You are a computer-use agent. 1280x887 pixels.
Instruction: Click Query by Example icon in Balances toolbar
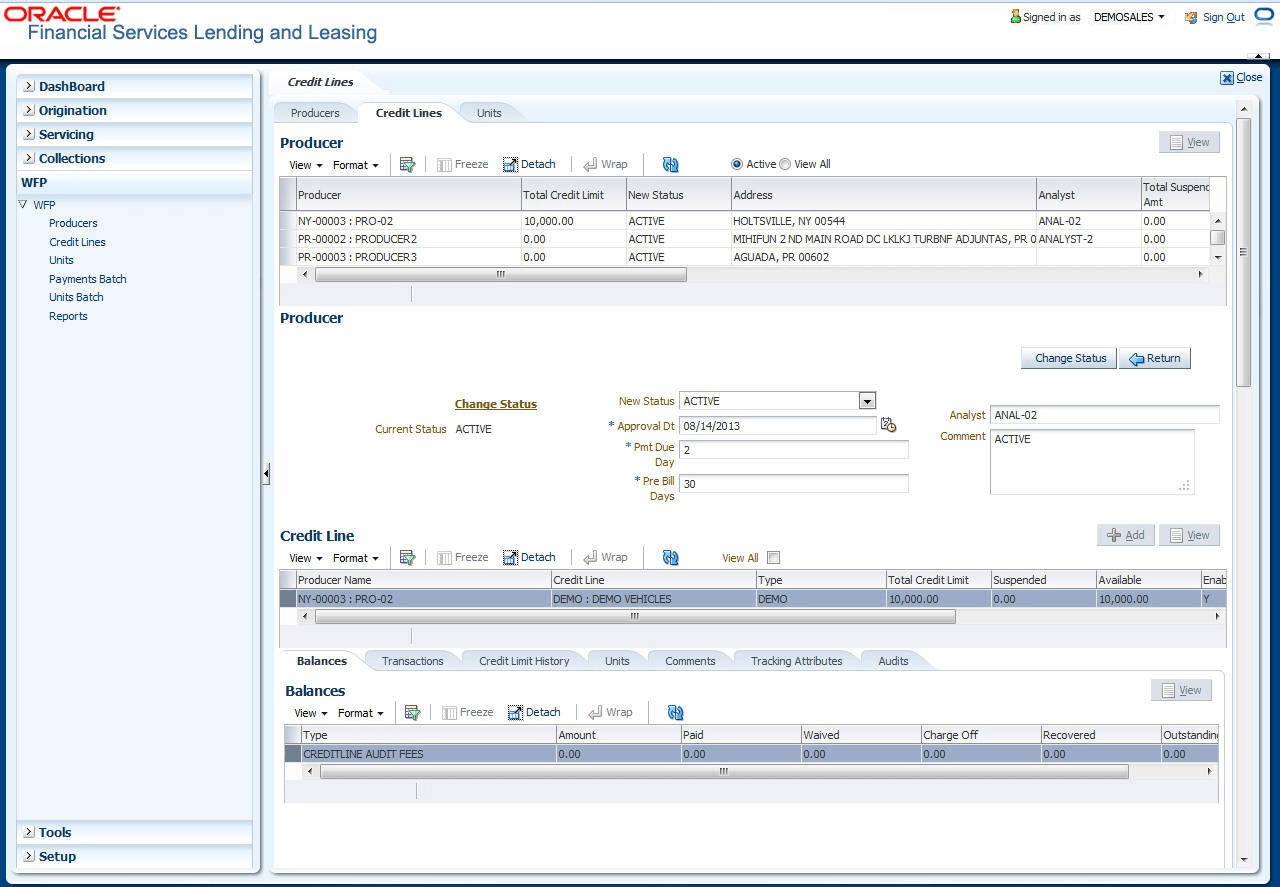click(x=412, y=713)
